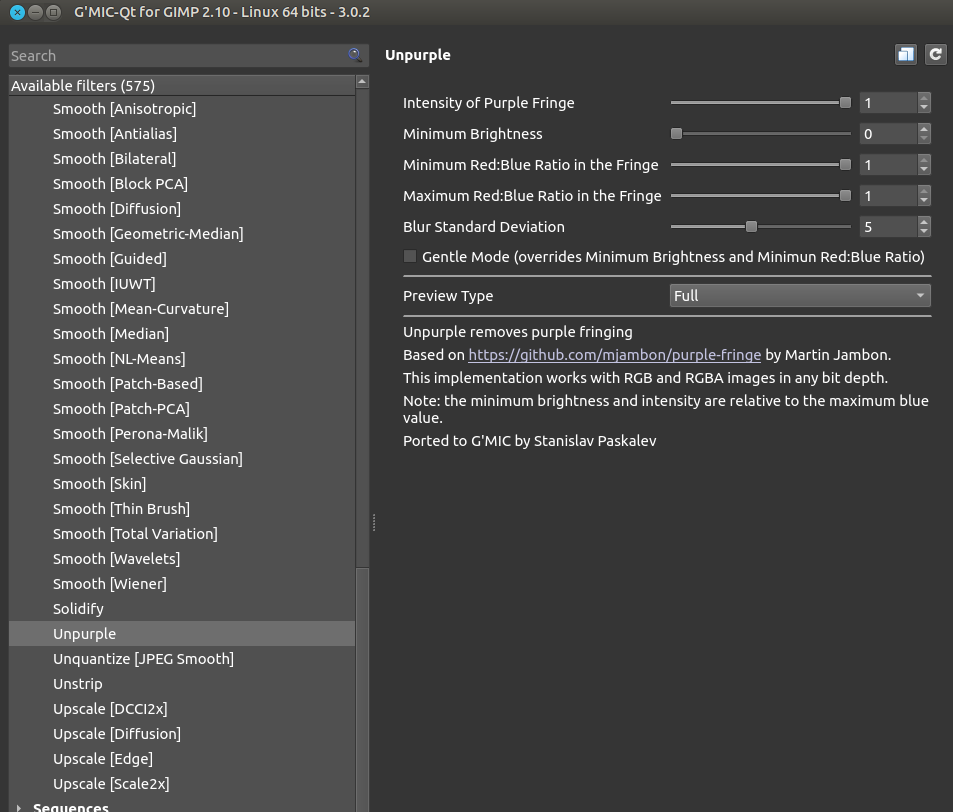Select the Smooth [Wiener] filter
Image resolution: width=953 pixels, height=812 pixels.
coord(182,583)
